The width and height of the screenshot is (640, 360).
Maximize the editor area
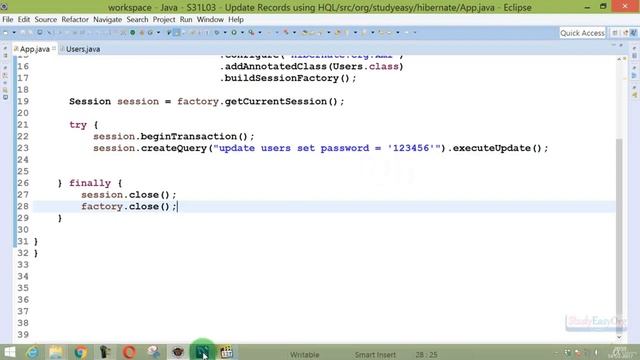click(621, 45)
